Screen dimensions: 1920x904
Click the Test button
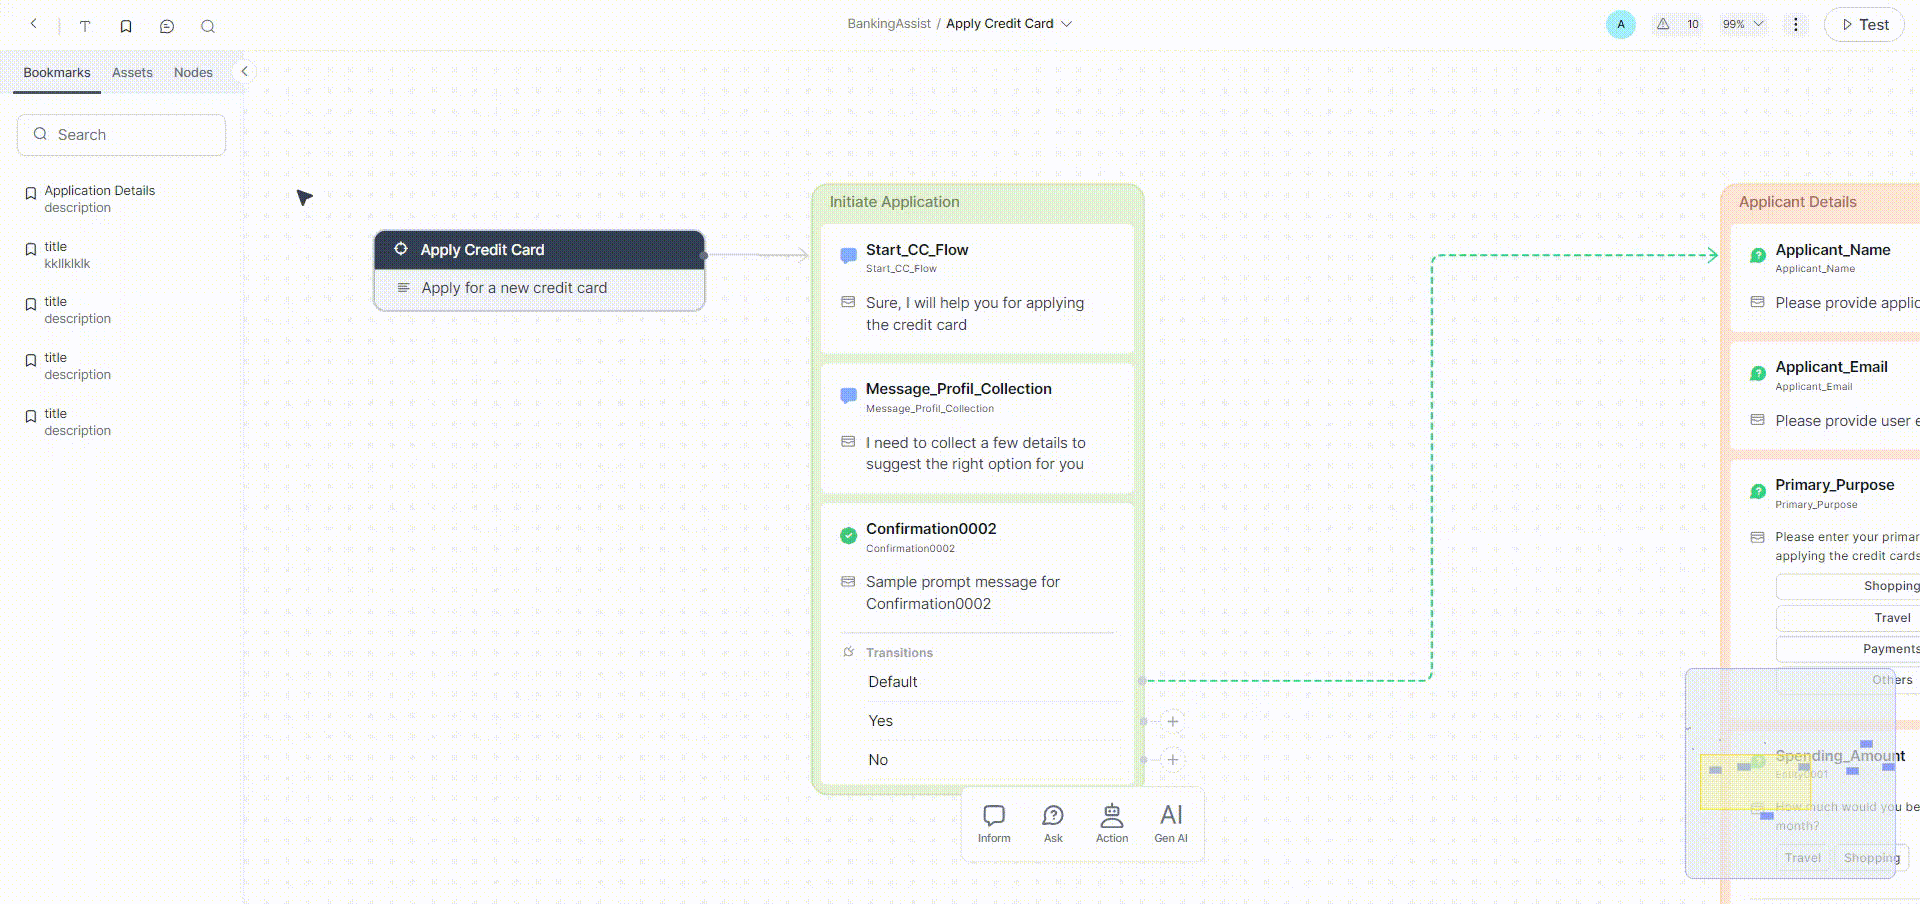(1864, 25)
